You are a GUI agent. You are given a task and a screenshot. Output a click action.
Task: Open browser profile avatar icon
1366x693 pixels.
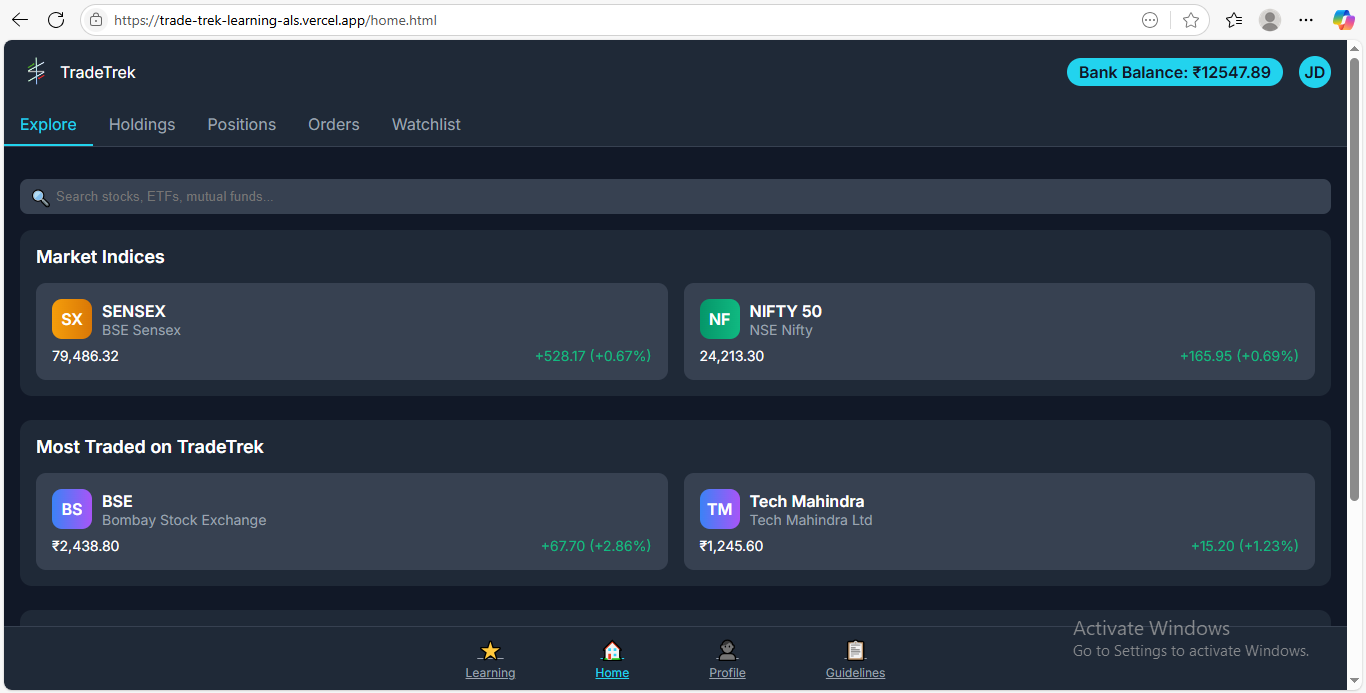pos(1270,20)
